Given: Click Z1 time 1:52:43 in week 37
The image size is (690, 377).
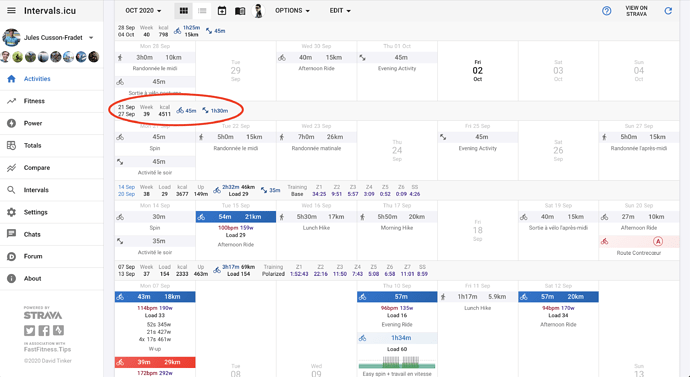Looking at the screenshot, I should 299,274.
